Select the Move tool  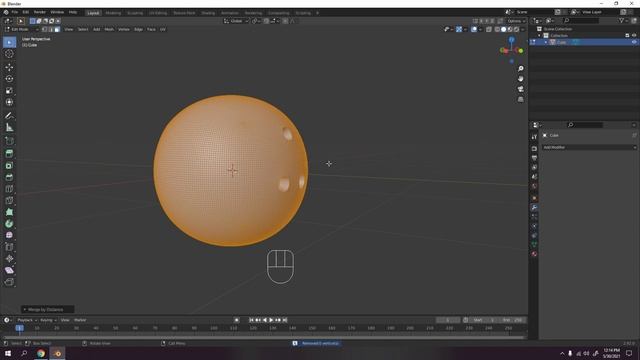pos(9,67)
